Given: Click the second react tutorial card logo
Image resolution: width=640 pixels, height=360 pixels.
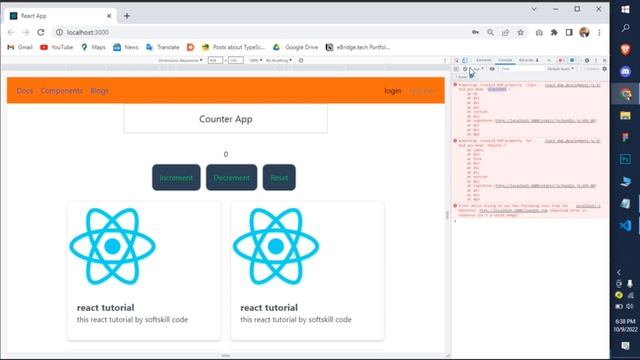Looking at the screenshot, I should (276, 246).
